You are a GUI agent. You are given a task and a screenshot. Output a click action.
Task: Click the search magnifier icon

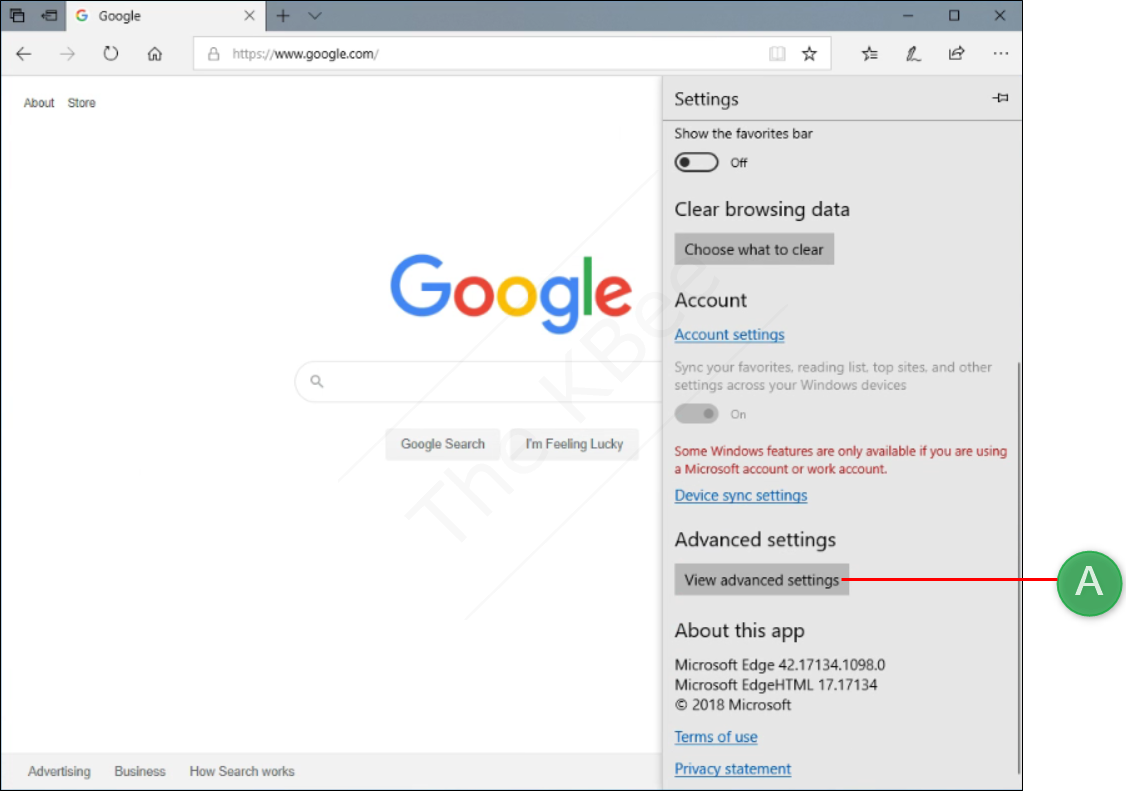point(317,381)
